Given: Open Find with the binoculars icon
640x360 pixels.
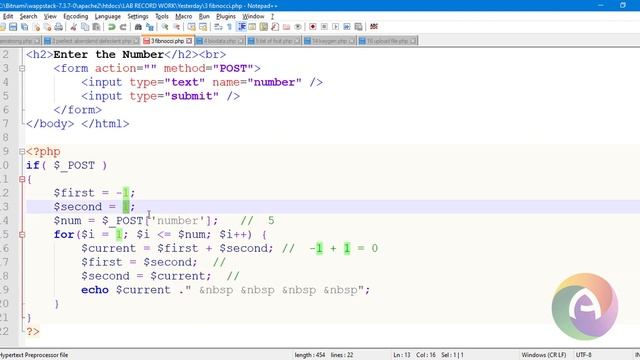Looking at the screenshot, I should pyautogui.click(x=138, y=27).
